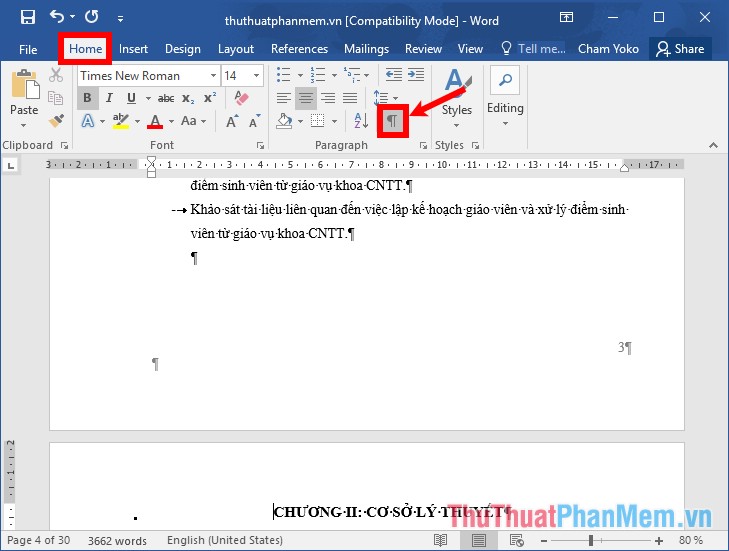Viewport: 729px width, 551px height.
Task: Toggle Bold formatting
Action: [87, 98]
